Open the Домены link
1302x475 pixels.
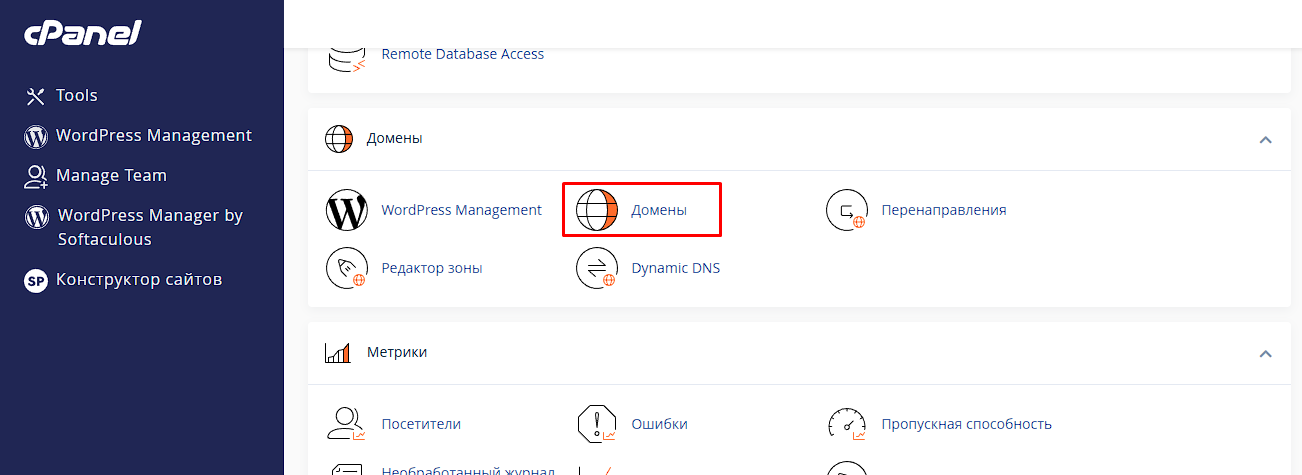coord(659,211)
